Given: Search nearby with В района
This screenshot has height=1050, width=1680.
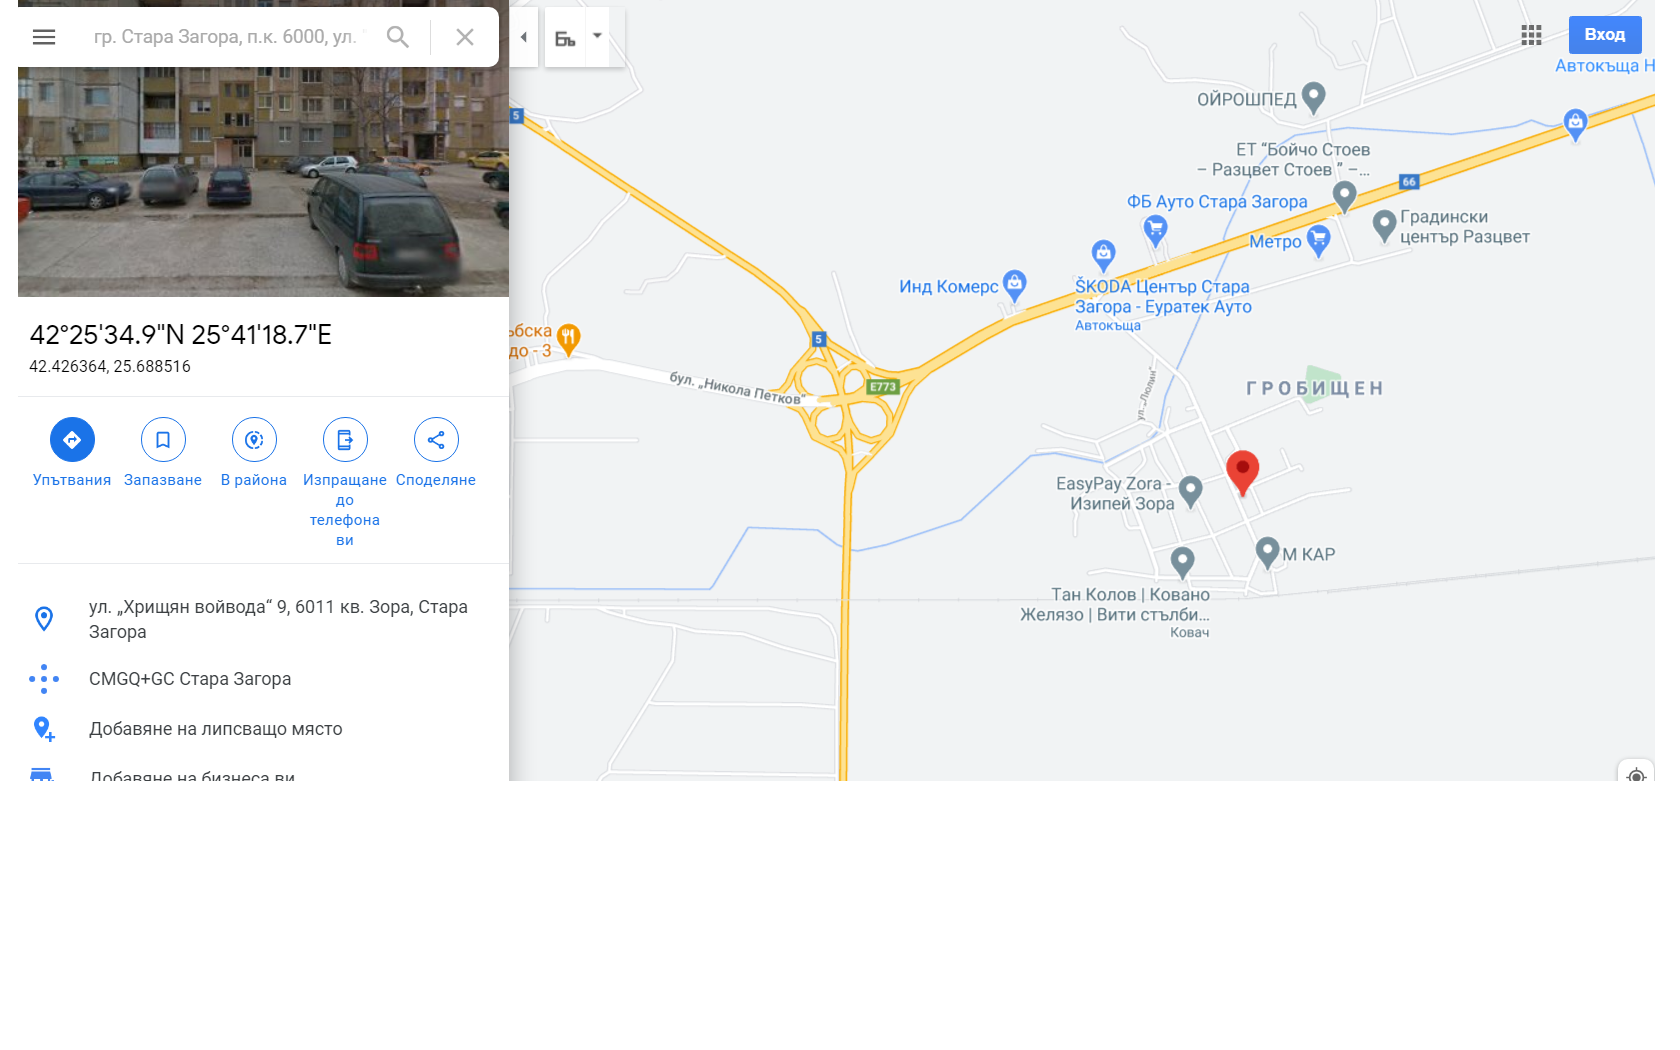Looking at the screenshot, I should tap(254, 440).
